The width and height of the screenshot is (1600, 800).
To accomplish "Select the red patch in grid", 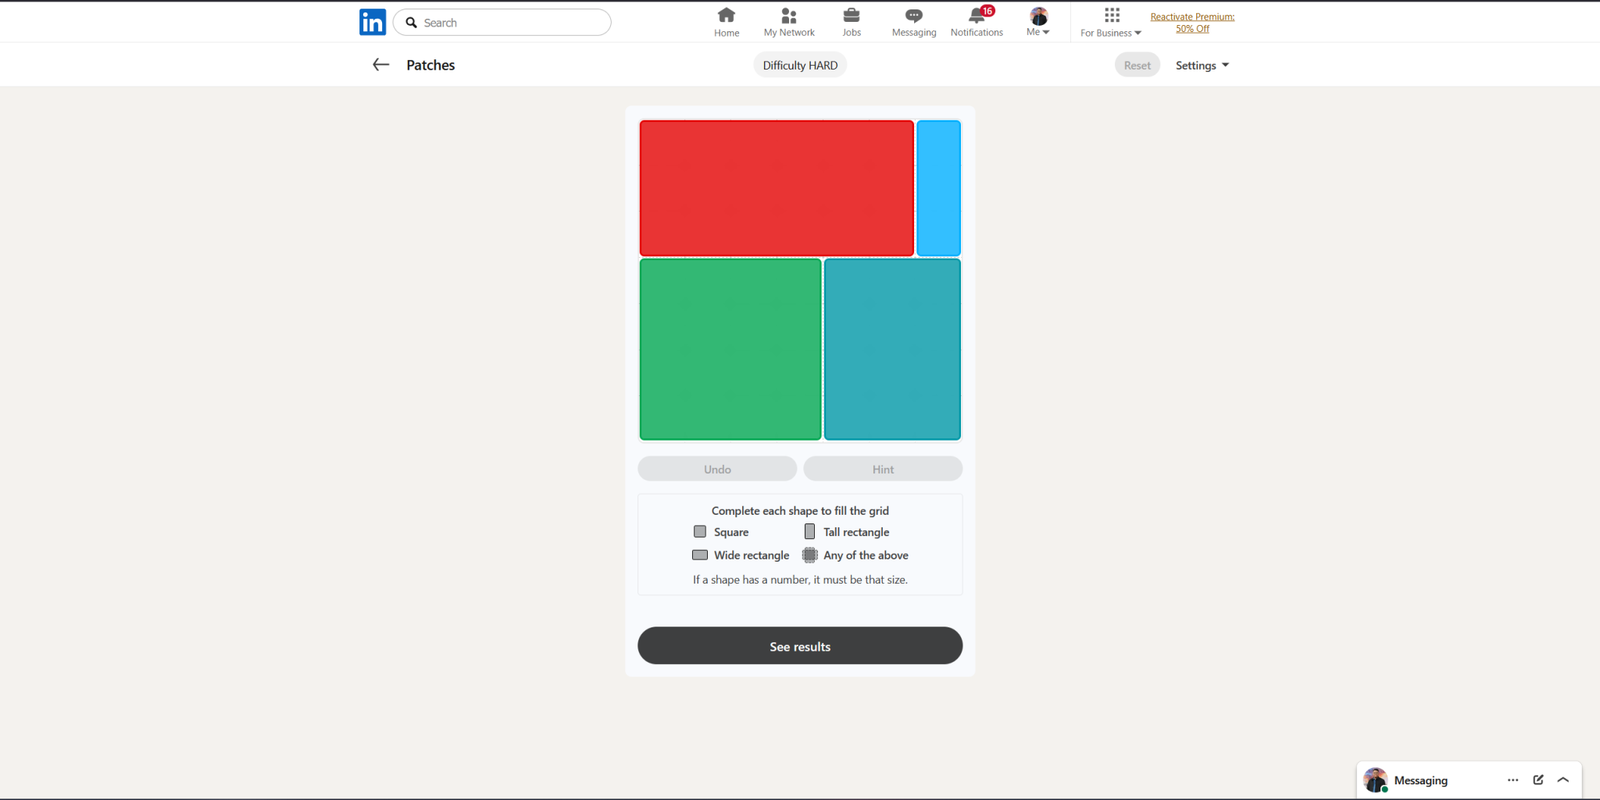I will coord(776,188).
